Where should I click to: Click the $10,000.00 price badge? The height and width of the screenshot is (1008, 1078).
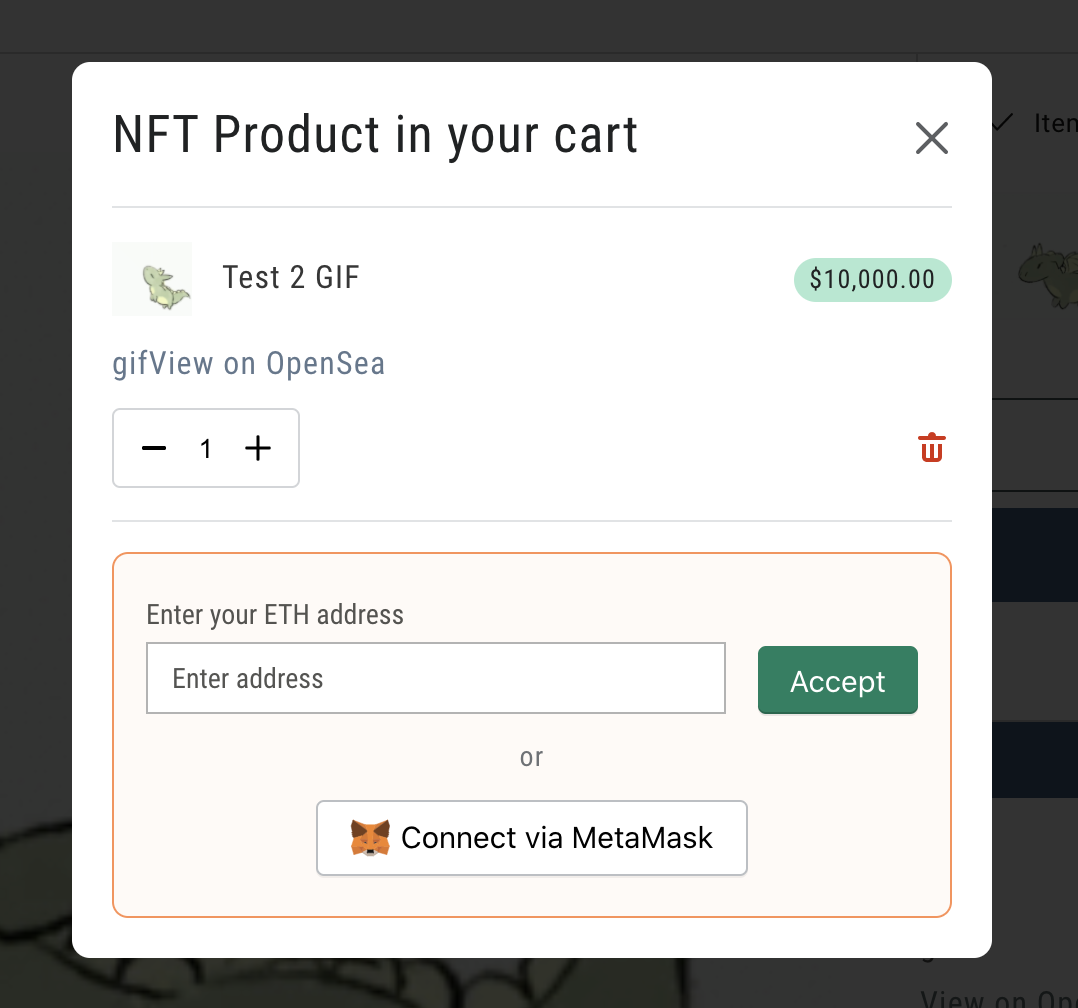click(x=872, y=280)
